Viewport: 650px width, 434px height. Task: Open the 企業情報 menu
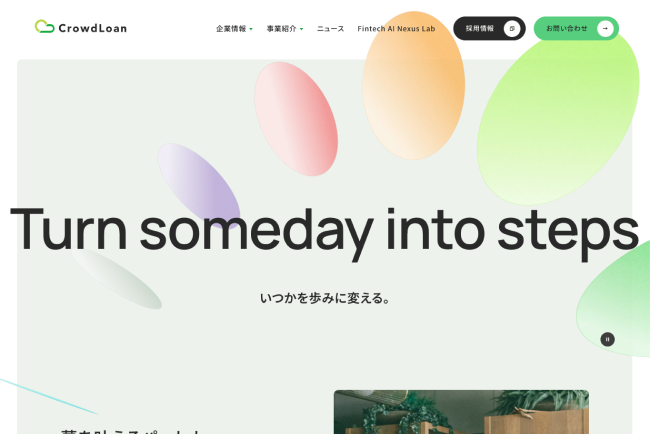[231, 29]
